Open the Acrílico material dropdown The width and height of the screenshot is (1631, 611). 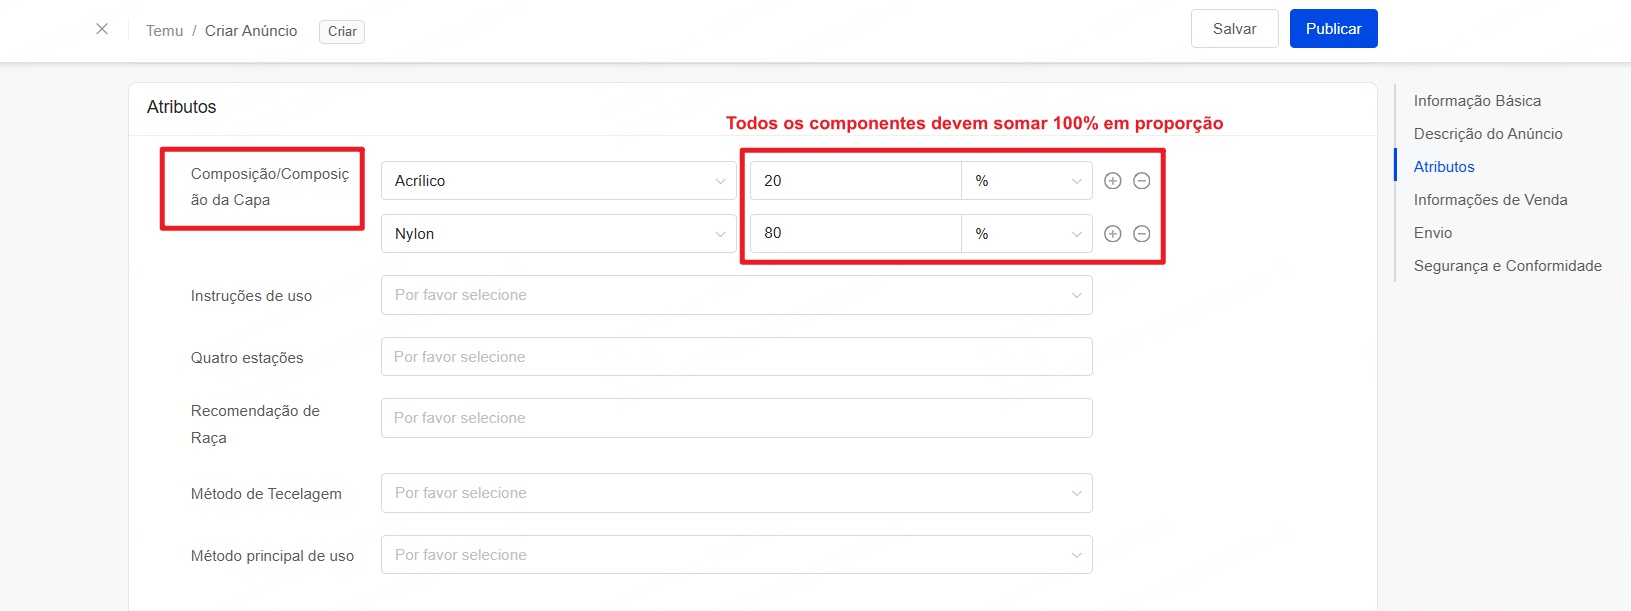558,181
